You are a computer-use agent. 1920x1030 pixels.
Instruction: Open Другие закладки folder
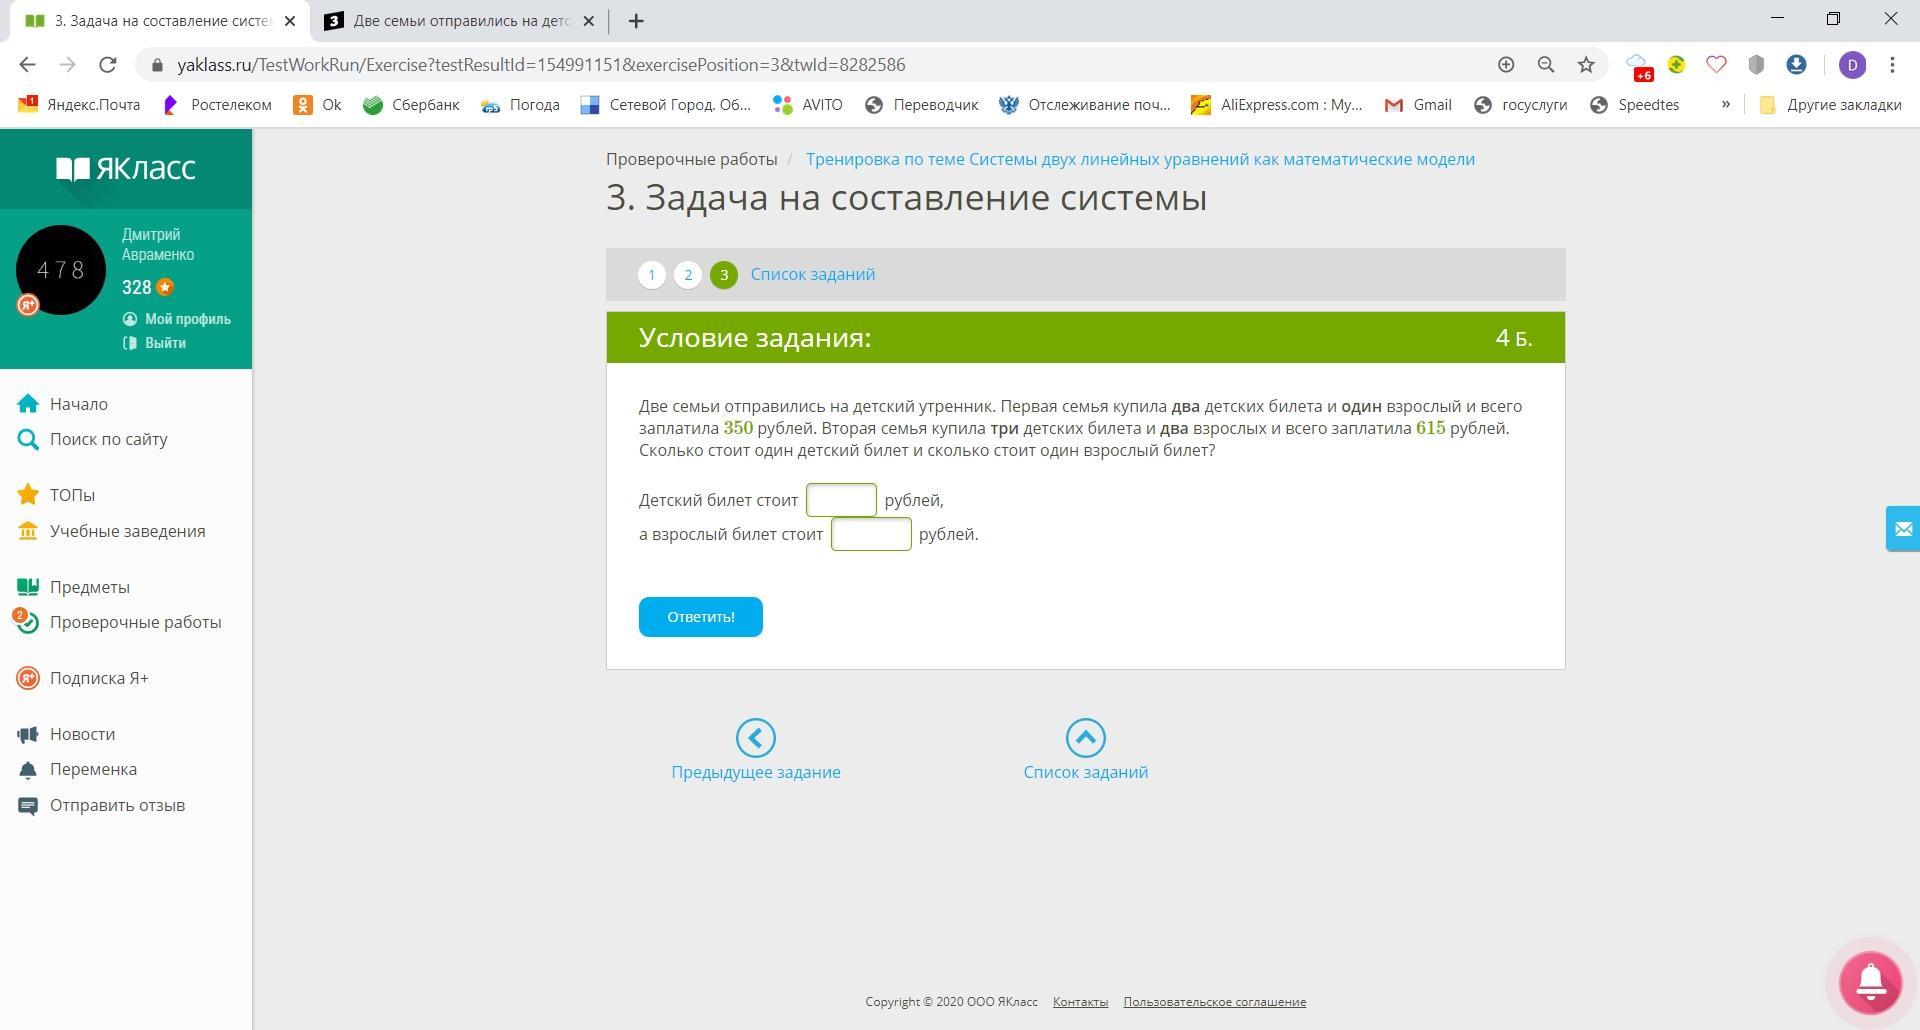click(x=1830, y=105)
